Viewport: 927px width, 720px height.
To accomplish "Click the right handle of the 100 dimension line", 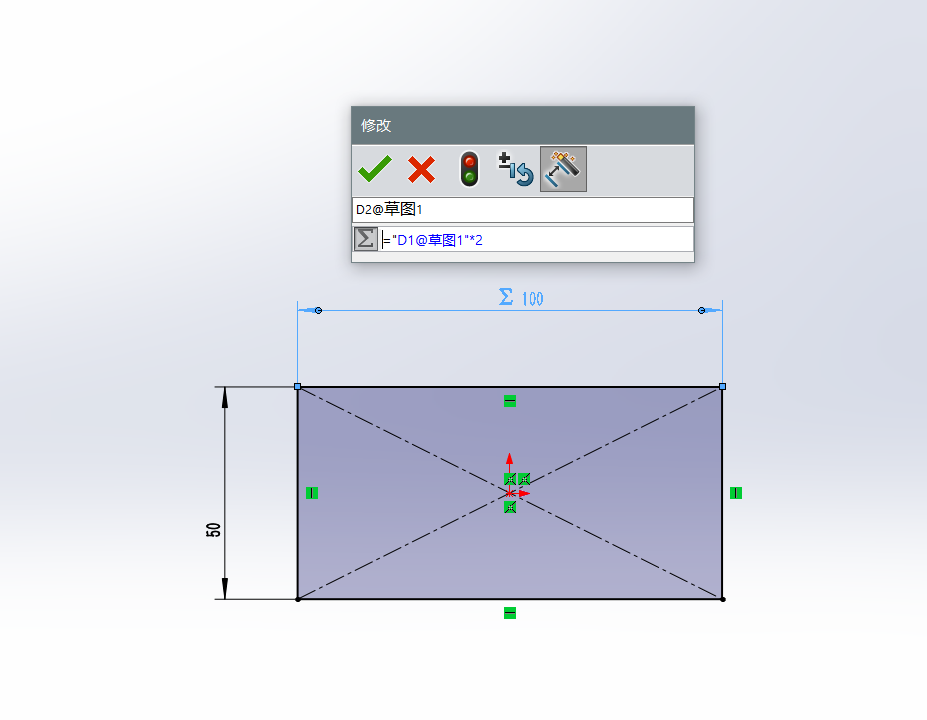I will [702, 310].
